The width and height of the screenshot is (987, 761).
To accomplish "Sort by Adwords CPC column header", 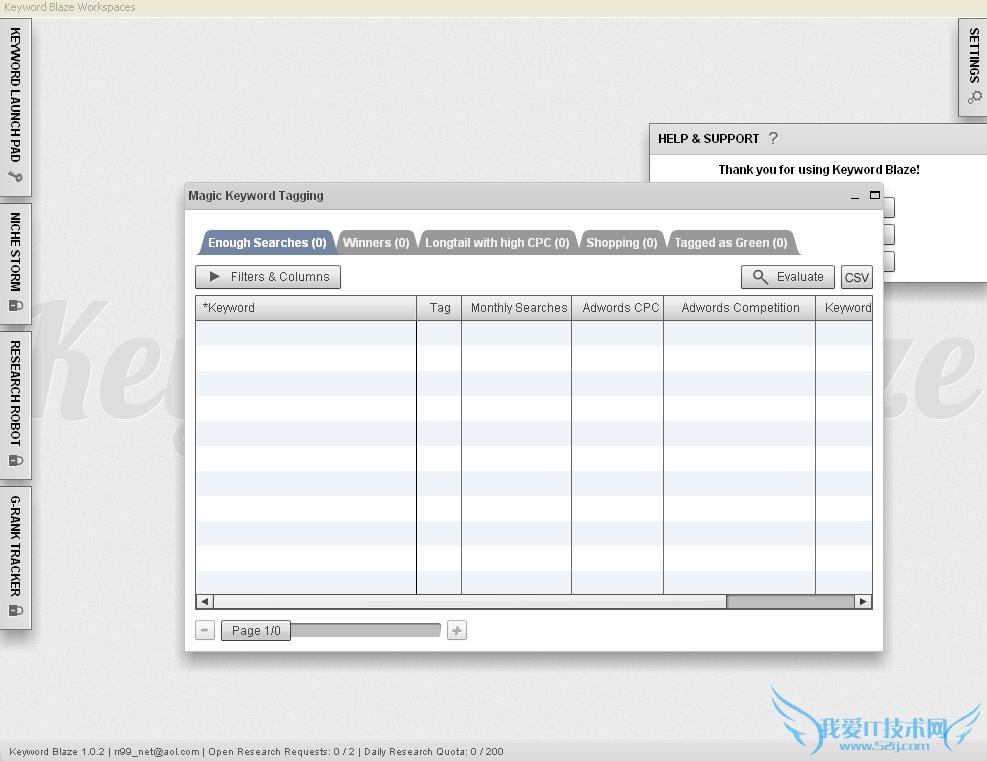I will pos(618,308).
